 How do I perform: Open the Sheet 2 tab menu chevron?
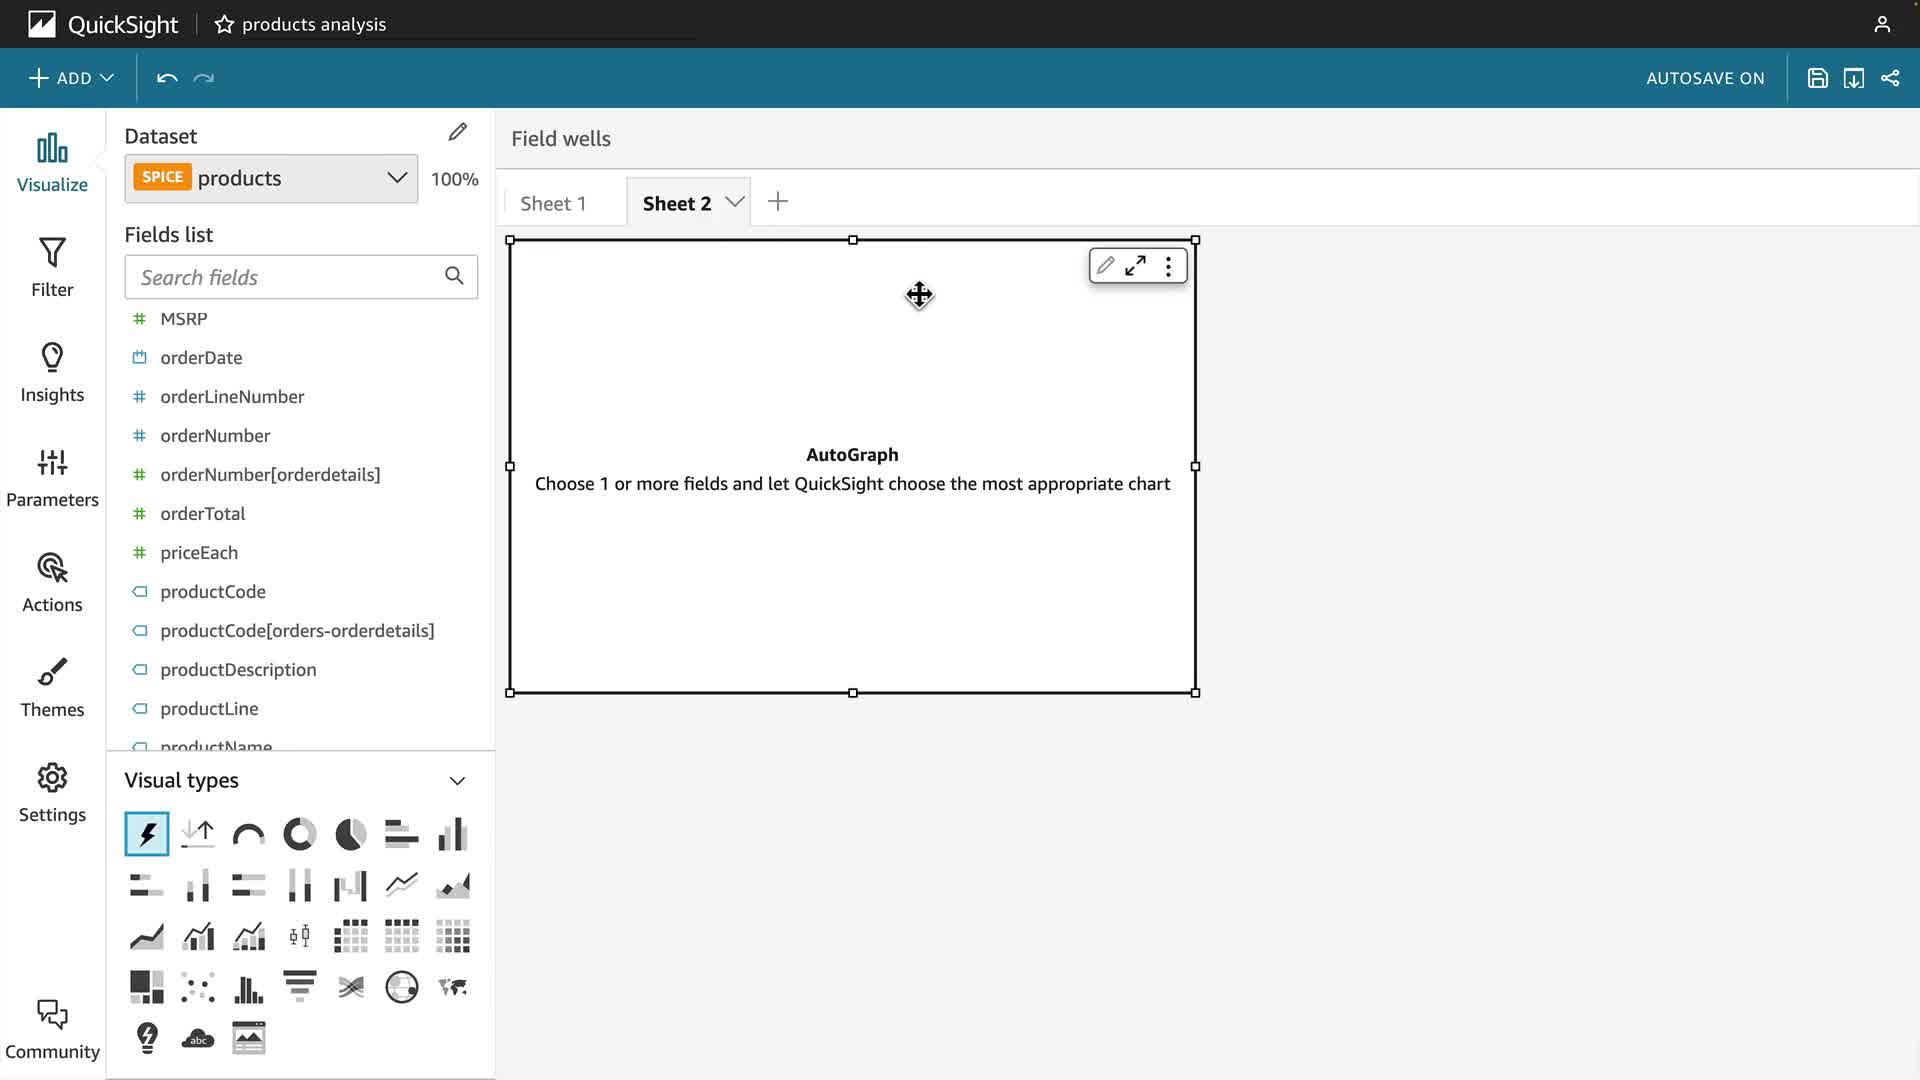(x=735, y=202)
